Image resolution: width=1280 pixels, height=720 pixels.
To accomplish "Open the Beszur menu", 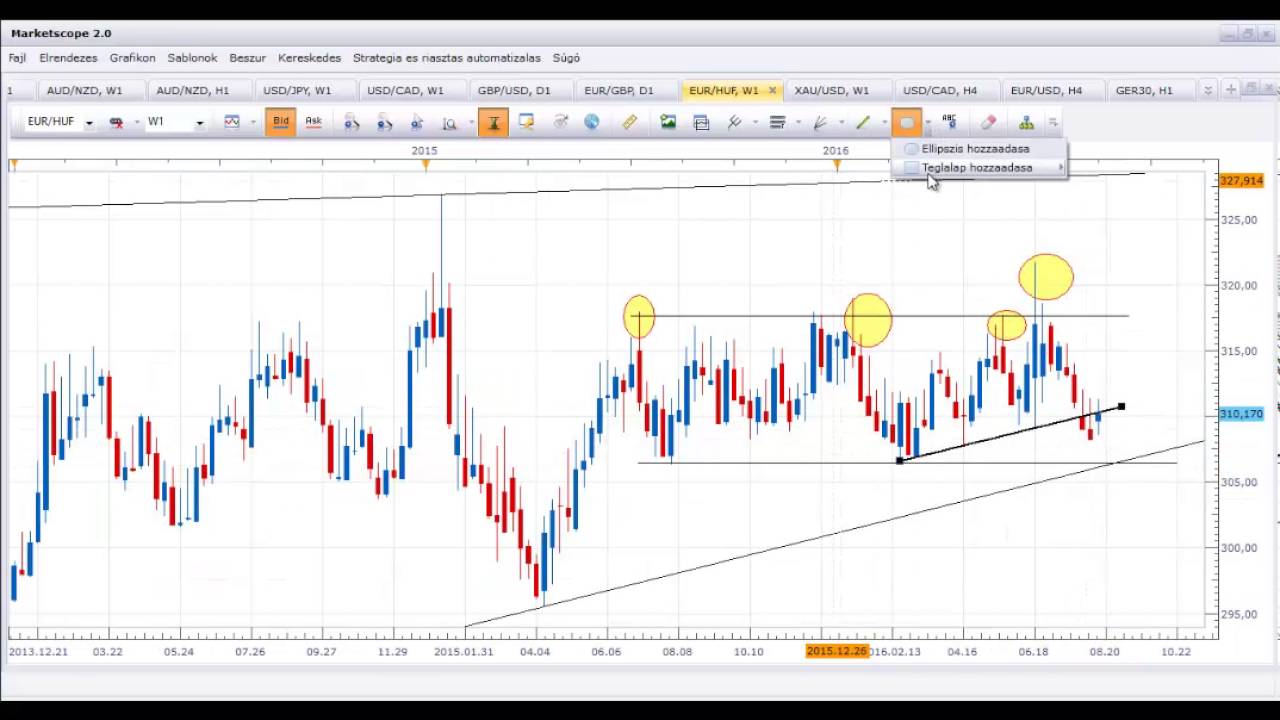I will [247, 58].
